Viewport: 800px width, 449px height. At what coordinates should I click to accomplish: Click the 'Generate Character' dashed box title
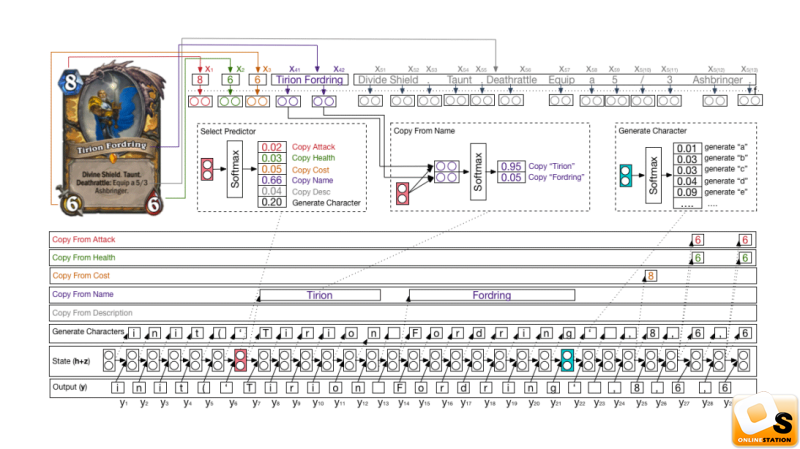(x=653, y=131)
